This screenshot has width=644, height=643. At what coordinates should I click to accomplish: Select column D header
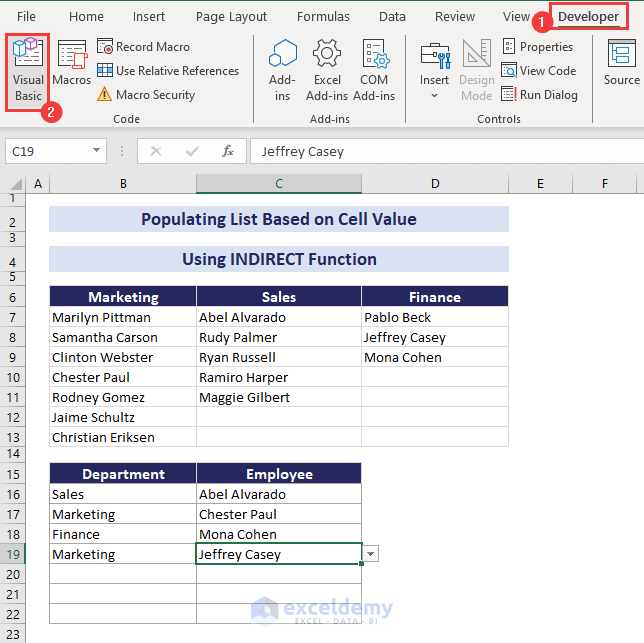point(435,184)
